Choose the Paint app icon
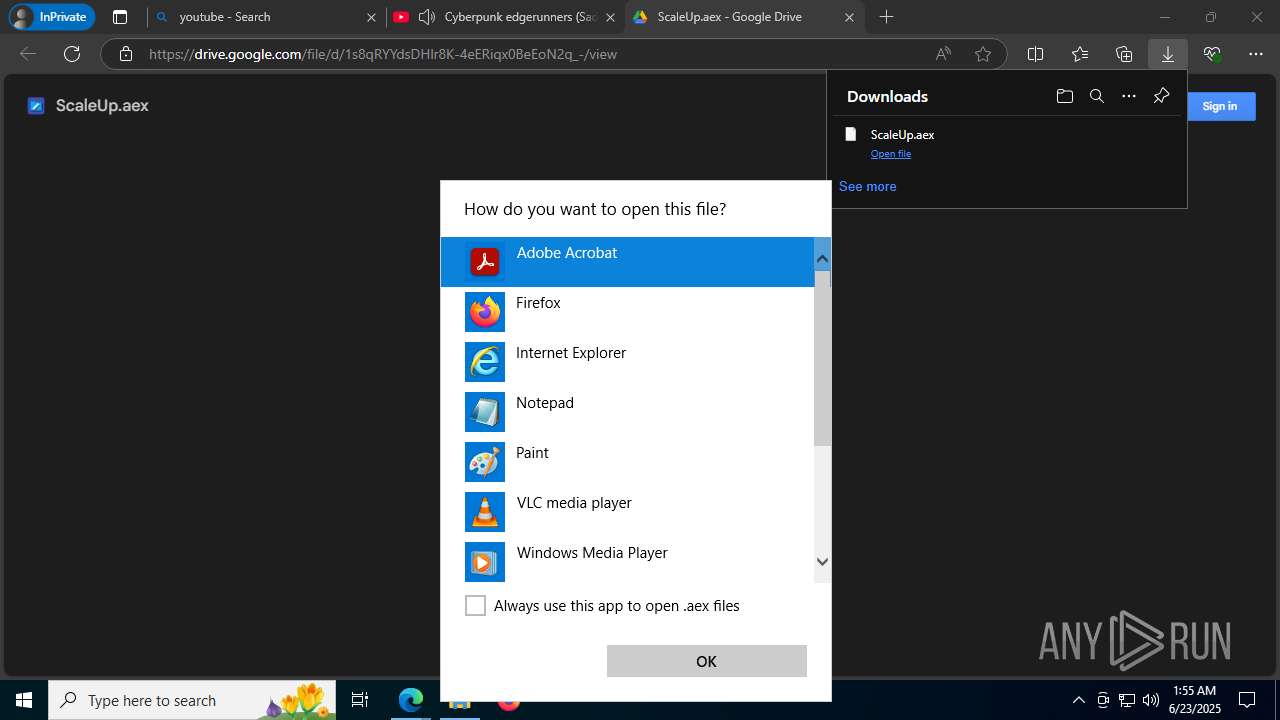This screenshot has height=720, width=1280. click(x=485, y=462)
